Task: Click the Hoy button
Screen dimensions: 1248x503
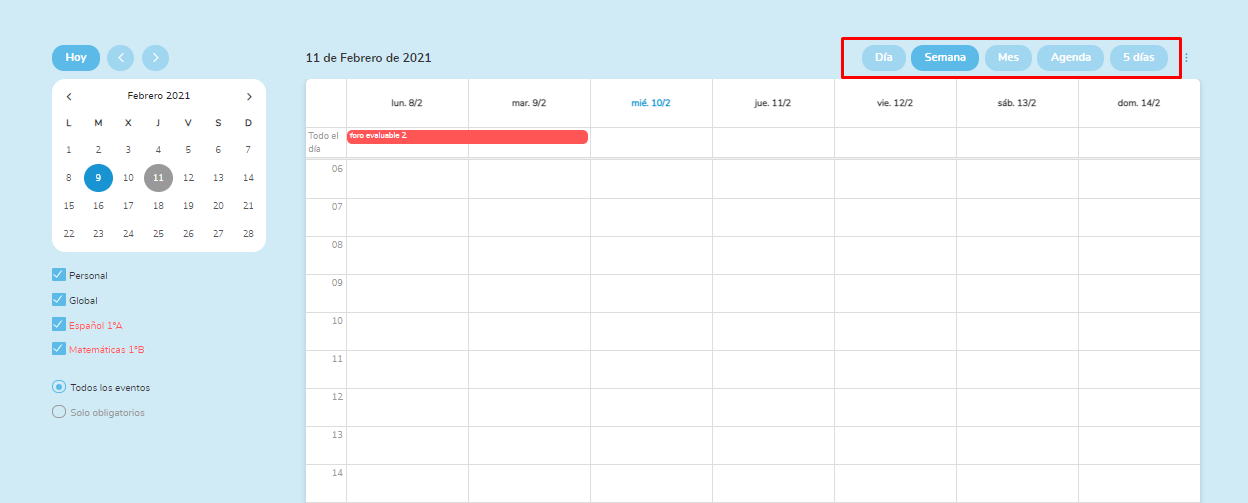Action: [76, 58]
